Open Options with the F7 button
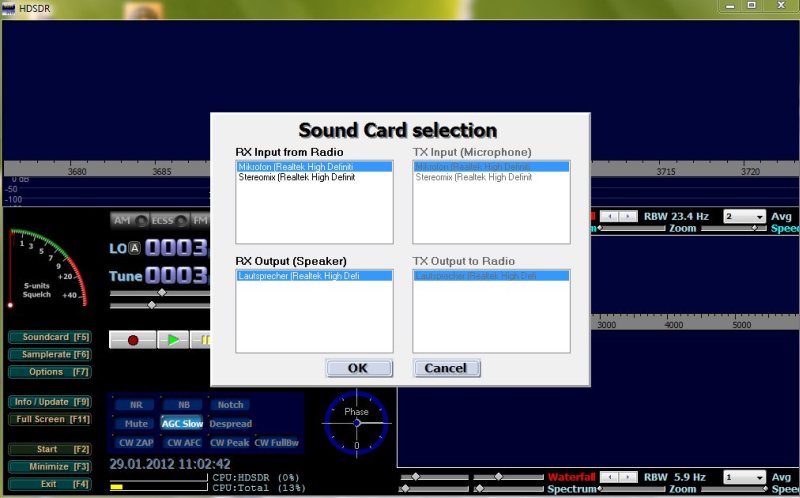 click(x=49, y=372)
